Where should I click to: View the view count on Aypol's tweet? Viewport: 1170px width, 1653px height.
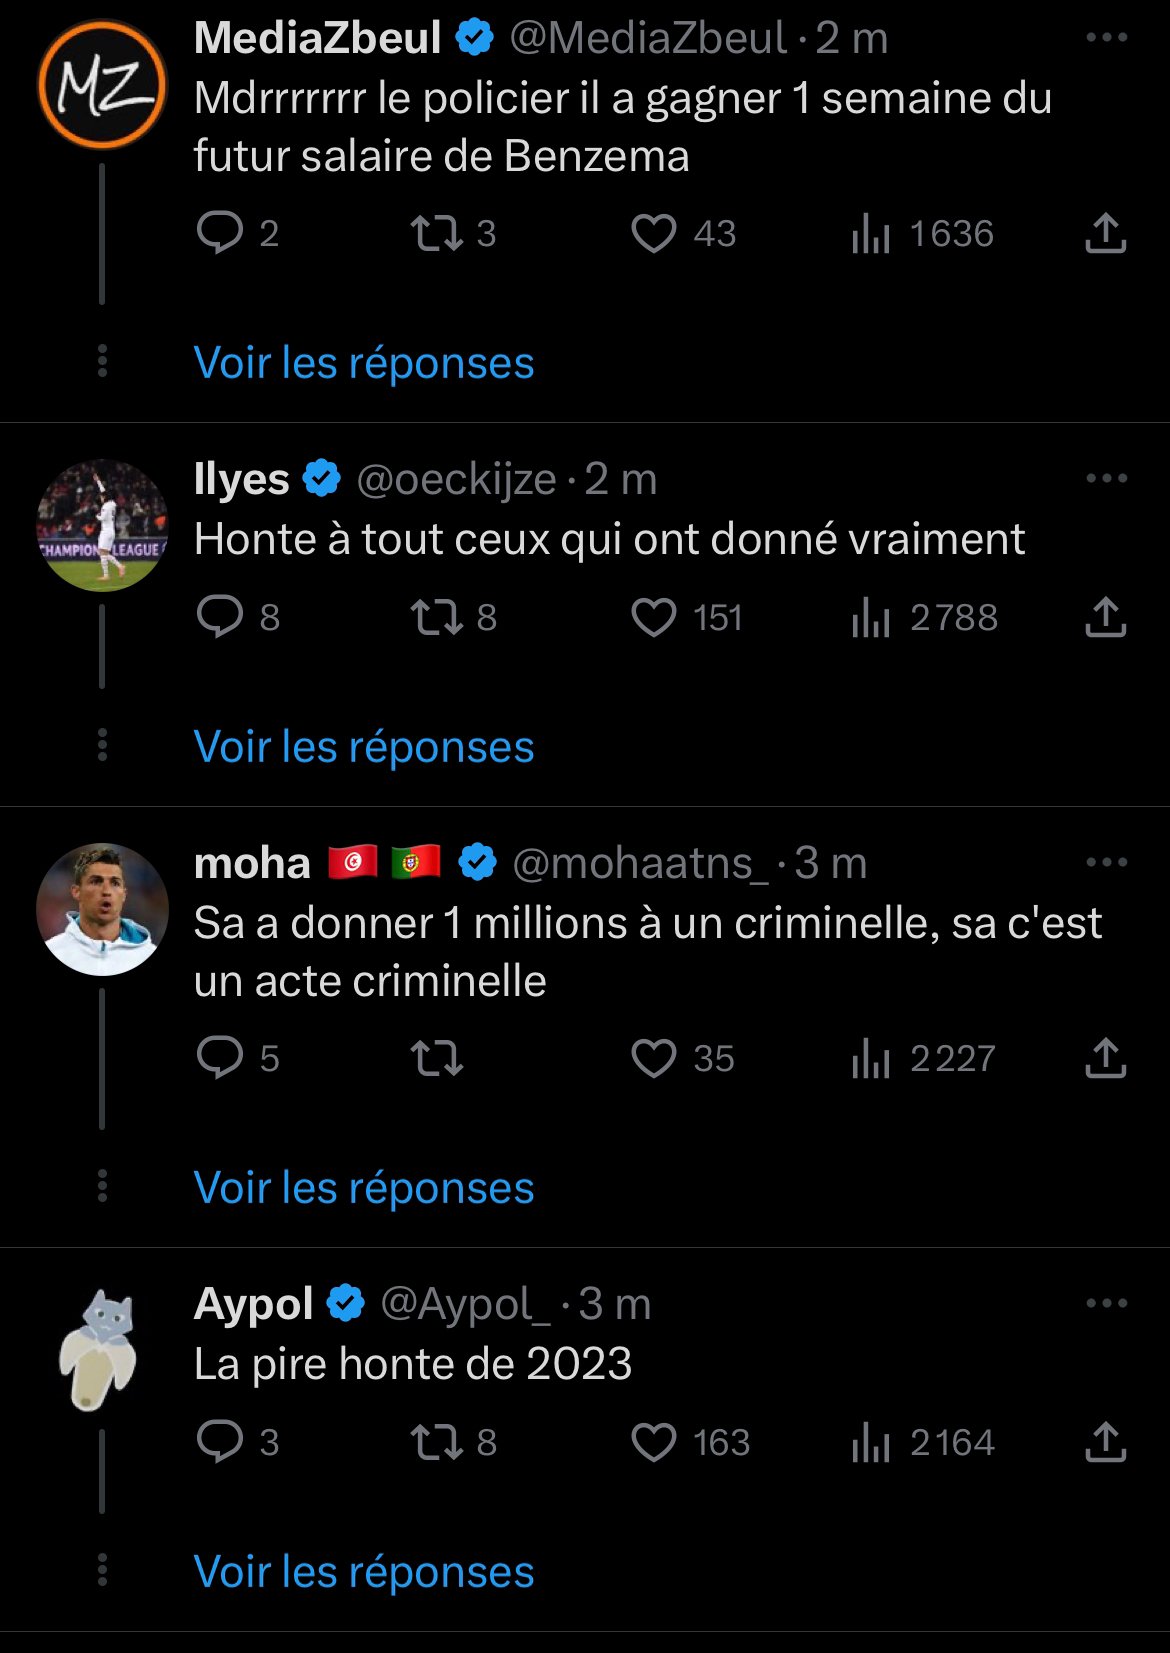pos(924,1442)
